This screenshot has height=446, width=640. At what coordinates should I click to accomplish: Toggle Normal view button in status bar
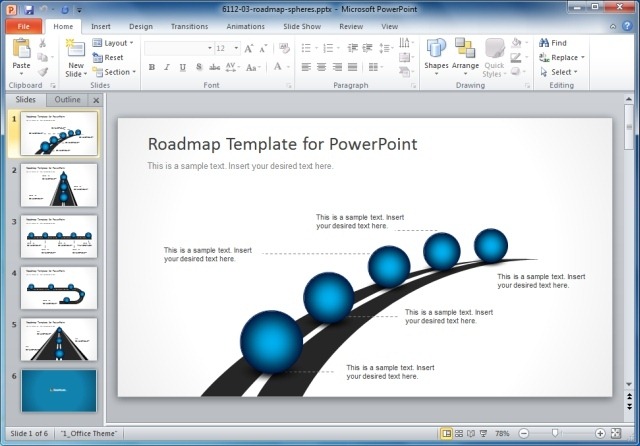(447, 433)
